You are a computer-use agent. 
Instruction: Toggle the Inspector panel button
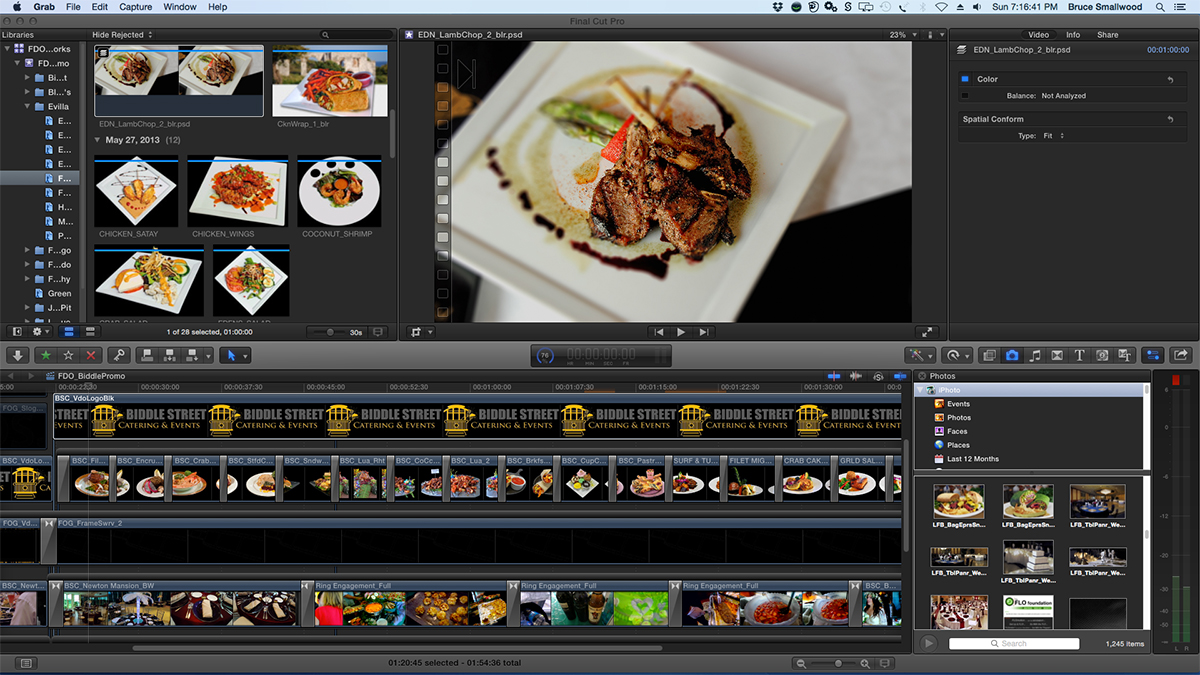(1153, 355)
